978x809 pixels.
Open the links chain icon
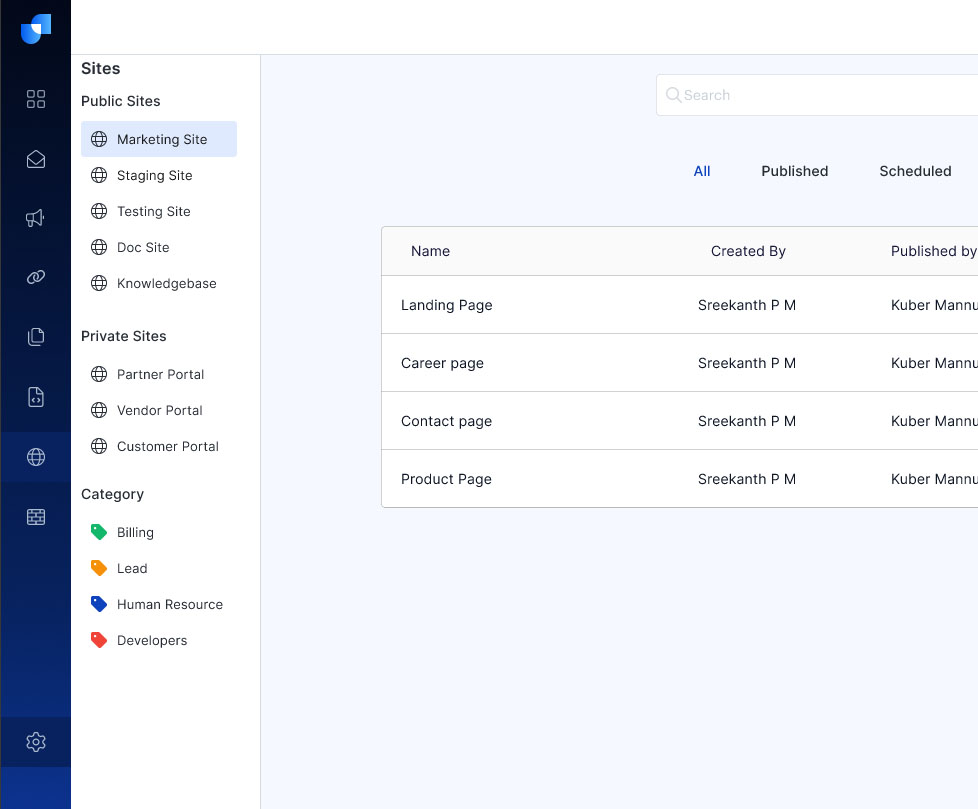pyautogui.click(x=36, y=277)
